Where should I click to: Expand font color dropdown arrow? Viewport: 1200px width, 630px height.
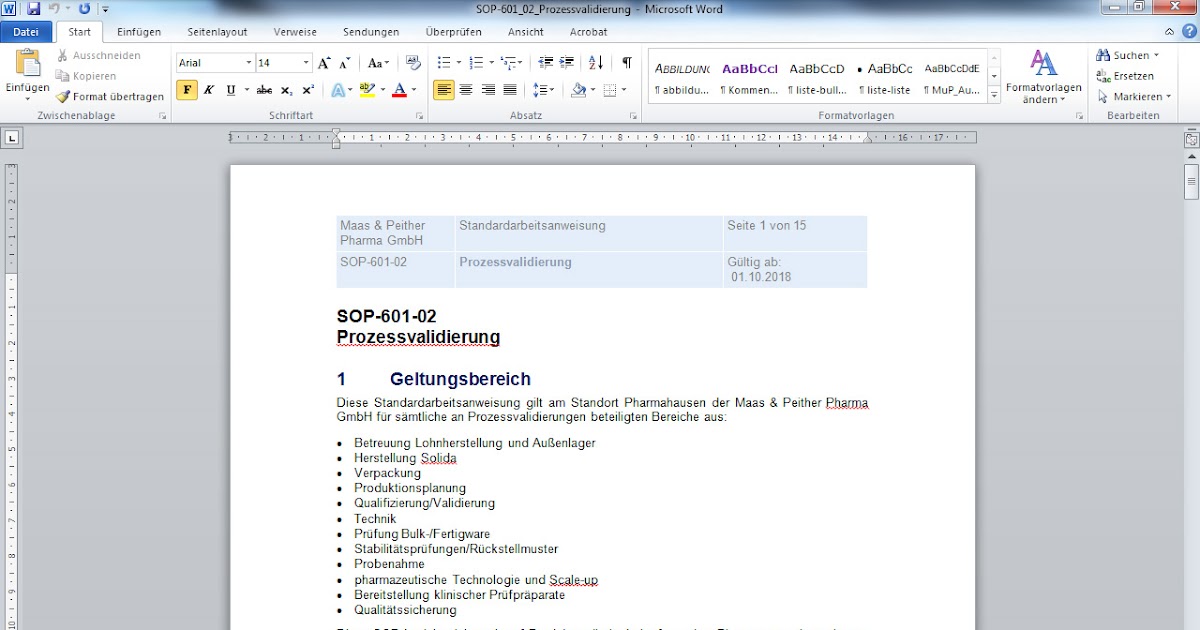(413, 90)
